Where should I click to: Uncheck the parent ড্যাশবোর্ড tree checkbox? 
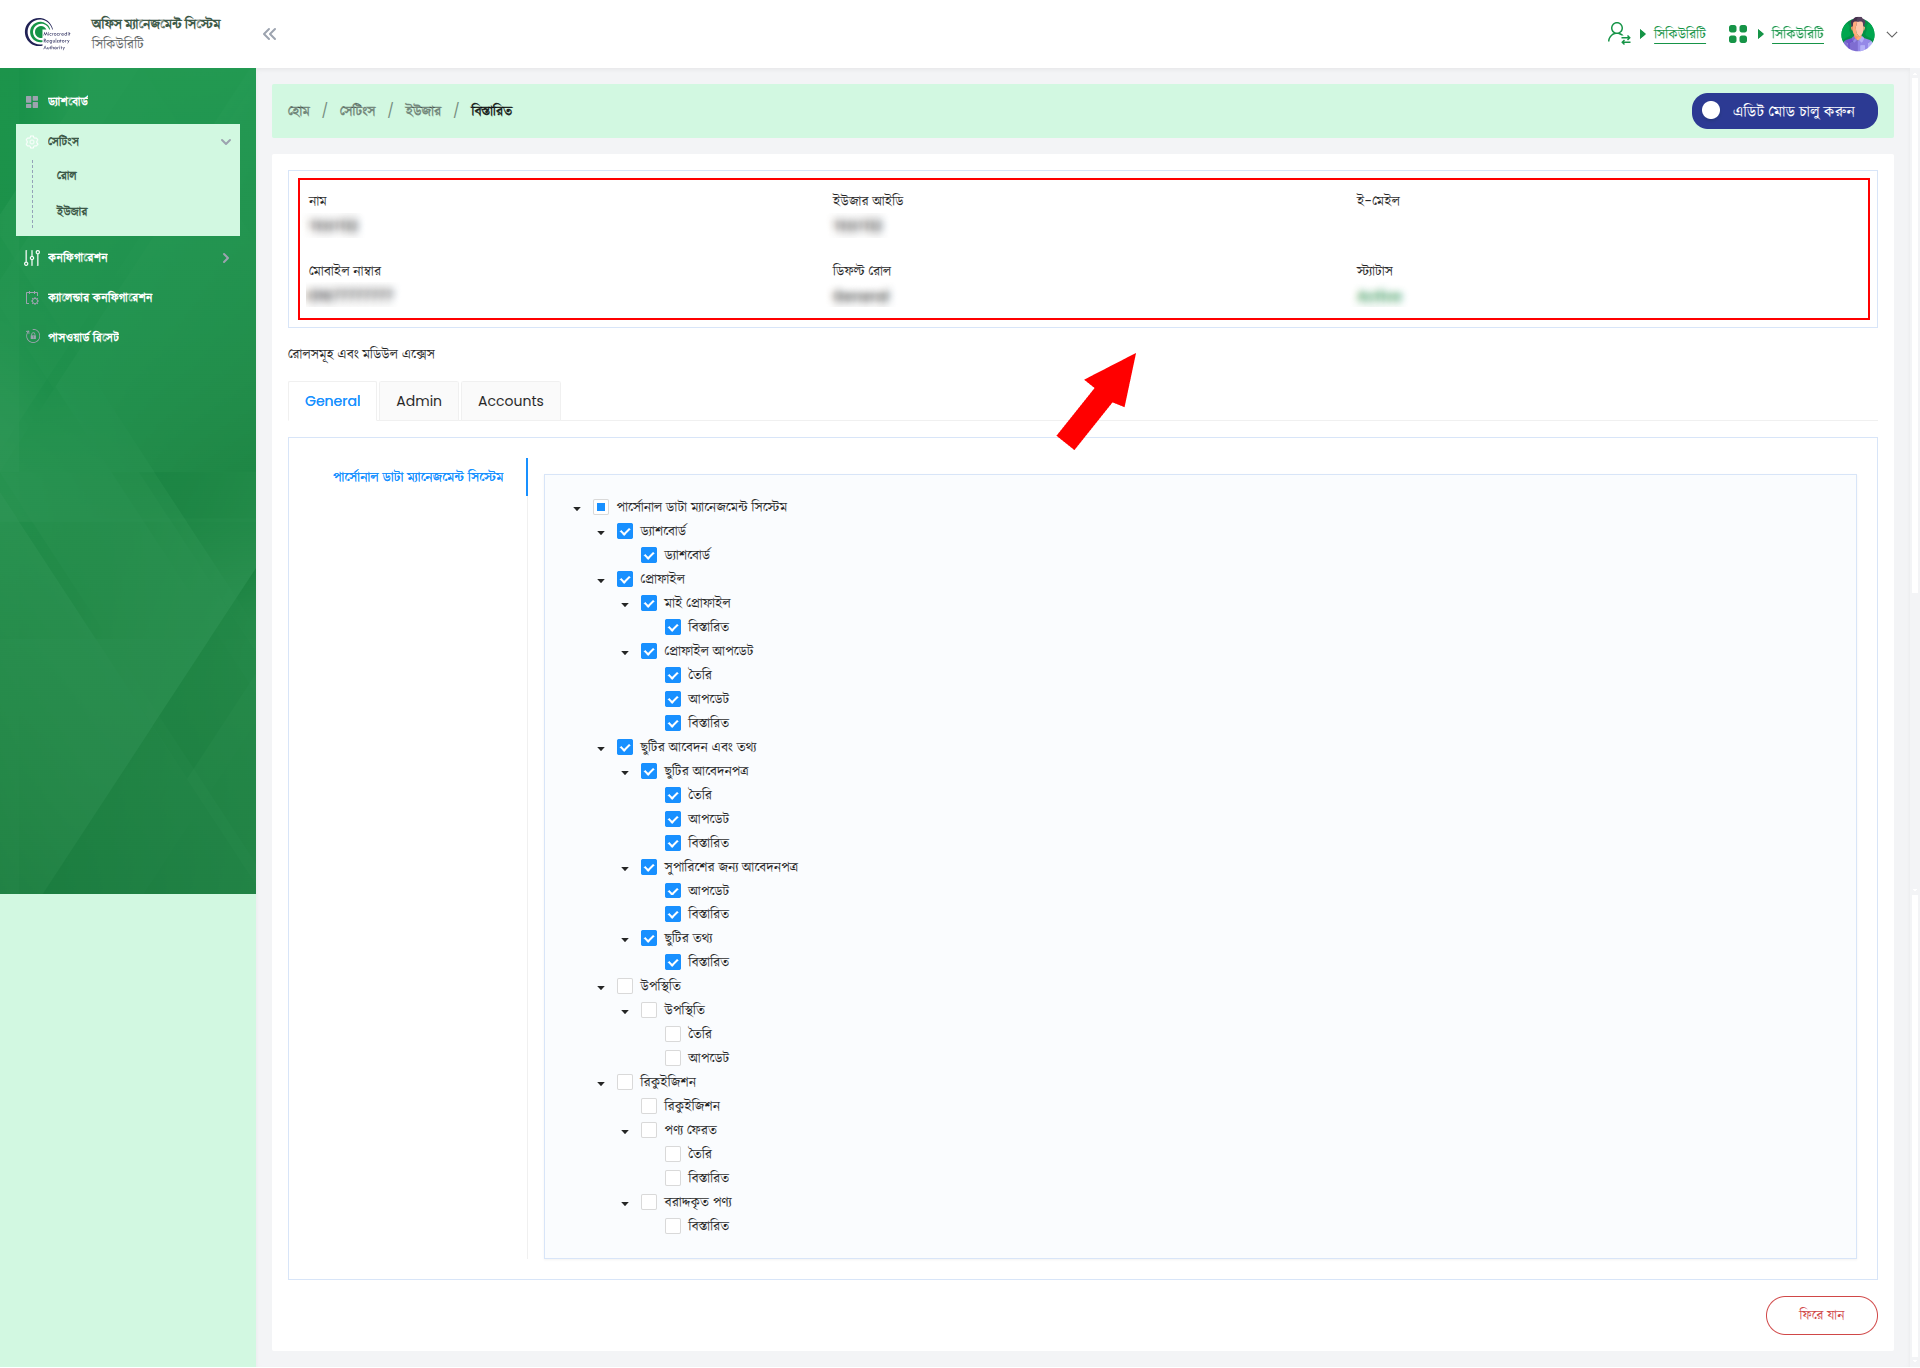click(x=625, y=531)
